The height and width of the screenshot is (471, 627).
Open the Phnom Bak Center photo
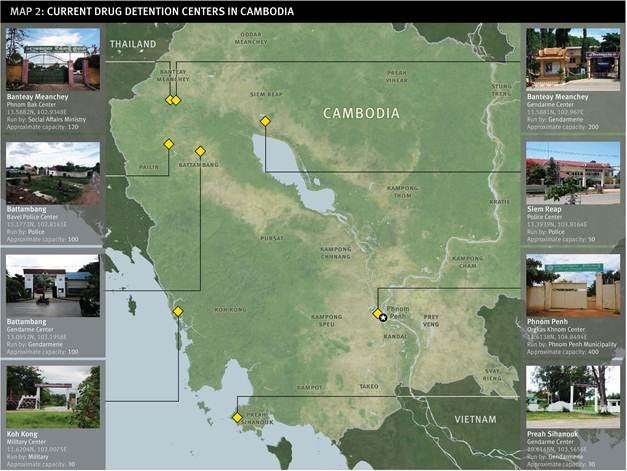(53, 59)
